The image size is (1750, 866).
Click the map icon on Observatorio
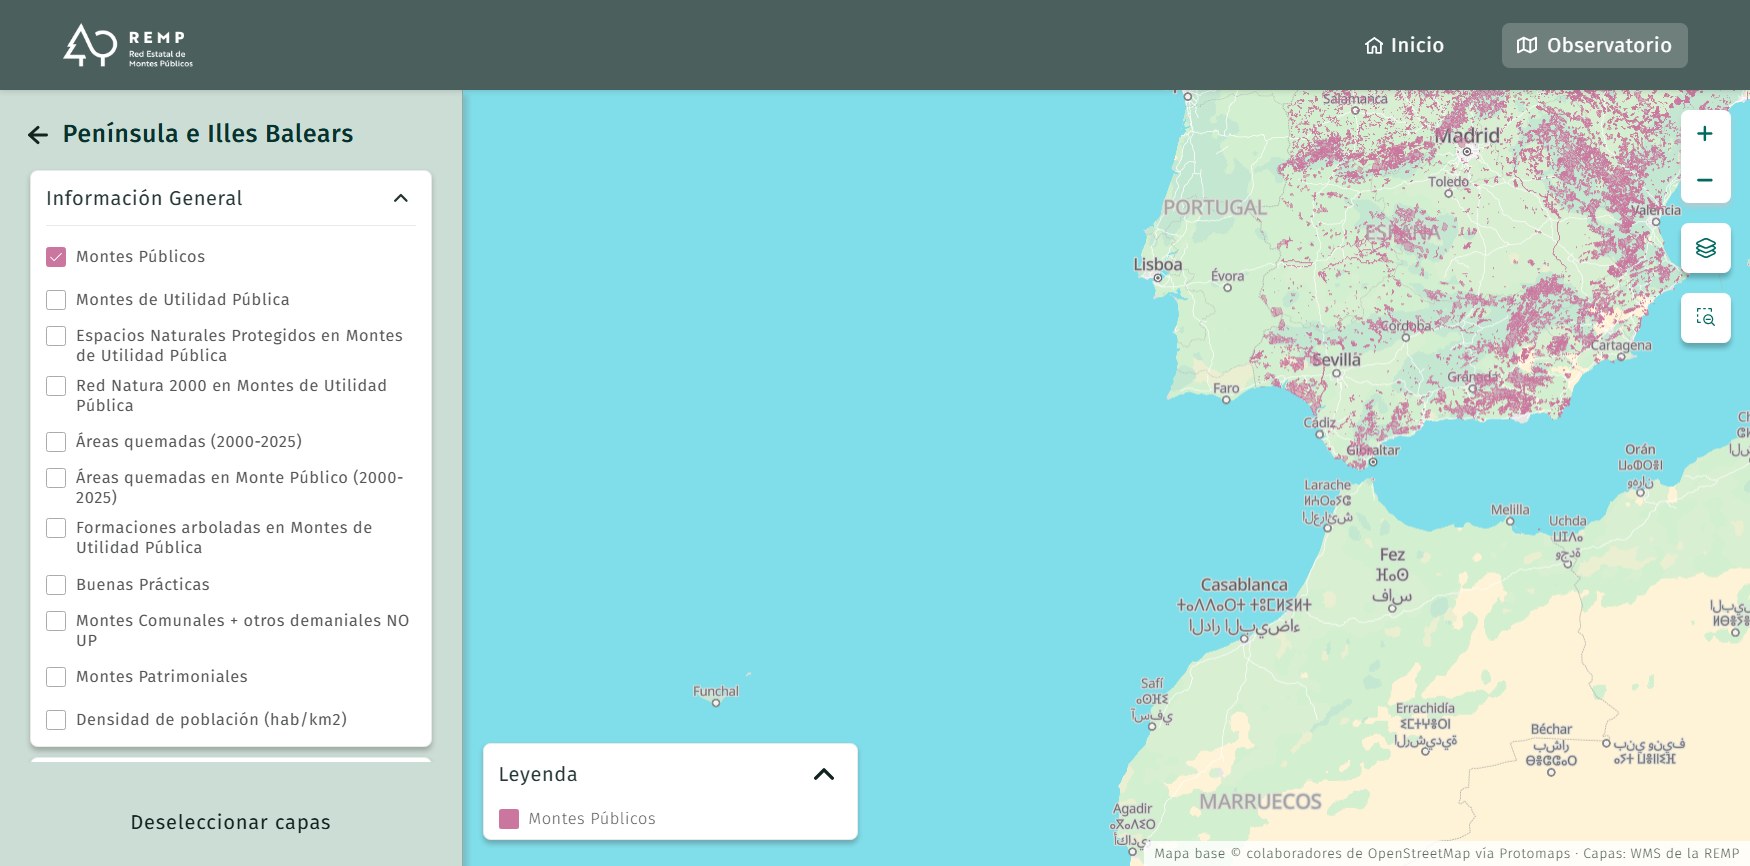click(1526, 46)
